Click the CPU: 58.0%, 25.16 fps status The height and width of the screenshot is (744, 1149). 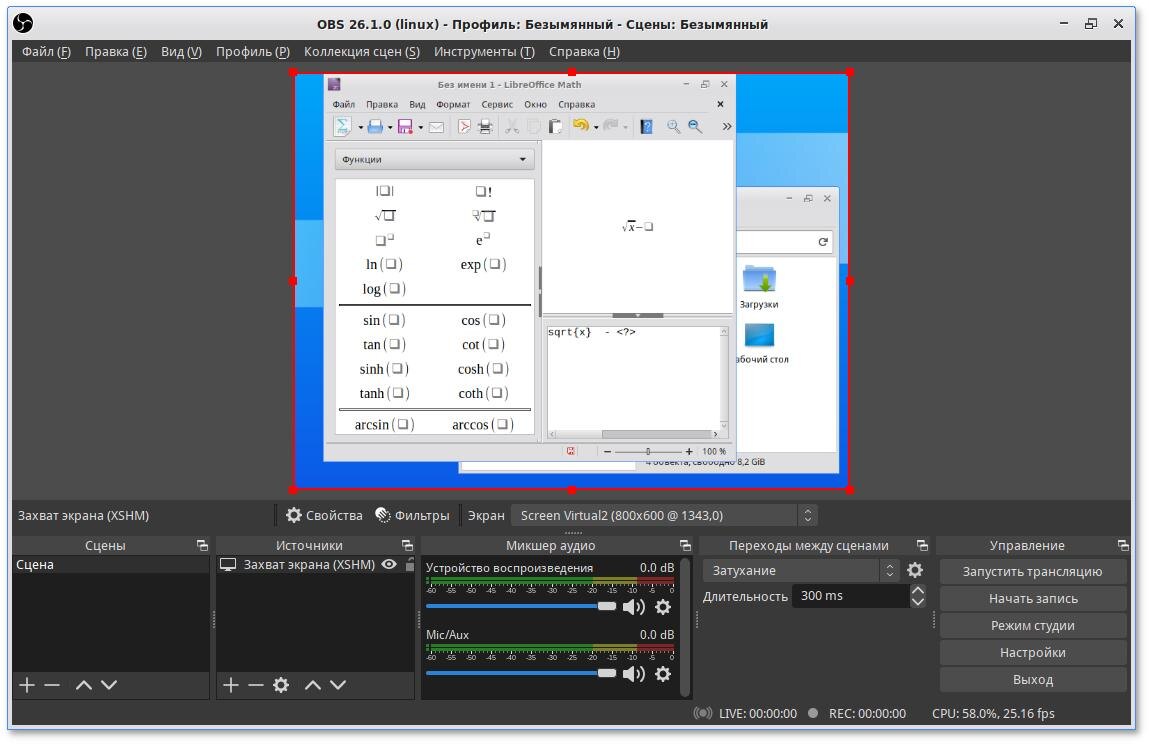(993, 713)
